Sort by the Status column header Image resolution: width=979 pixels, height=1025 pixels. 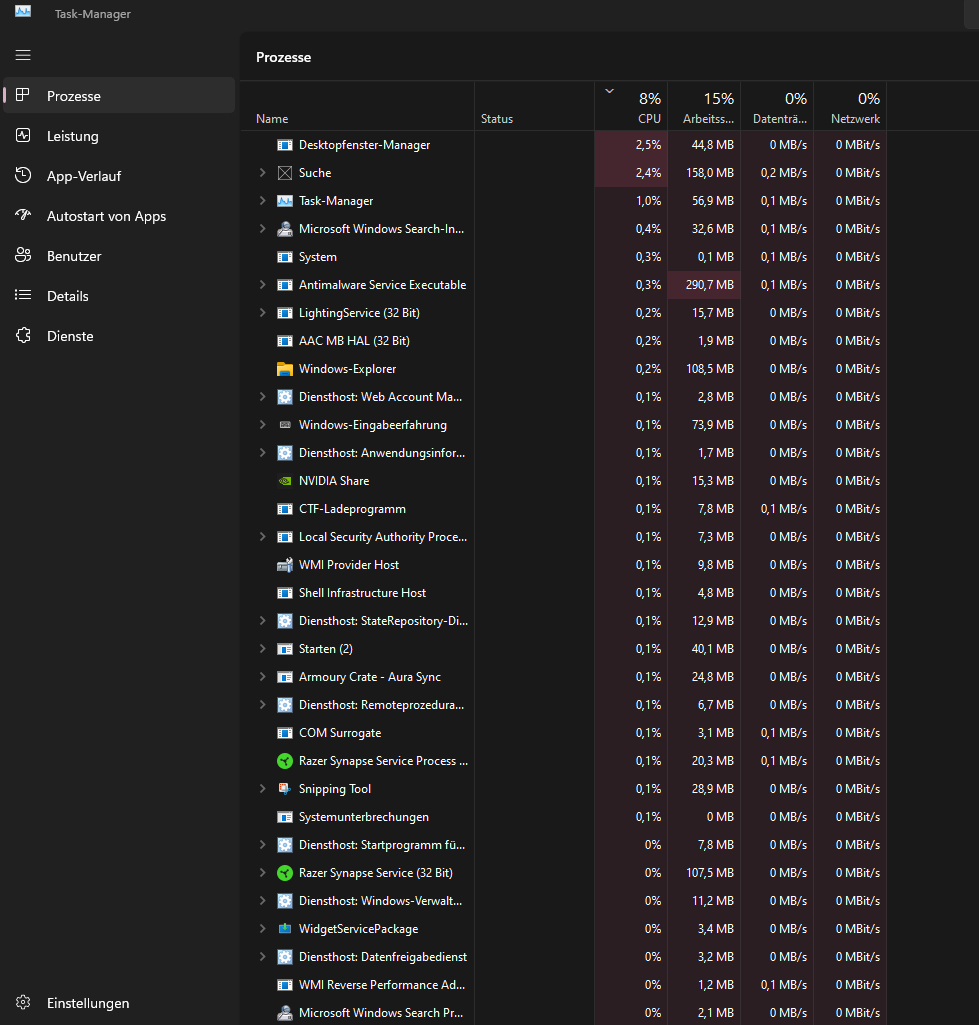click(x=535, y=106)
